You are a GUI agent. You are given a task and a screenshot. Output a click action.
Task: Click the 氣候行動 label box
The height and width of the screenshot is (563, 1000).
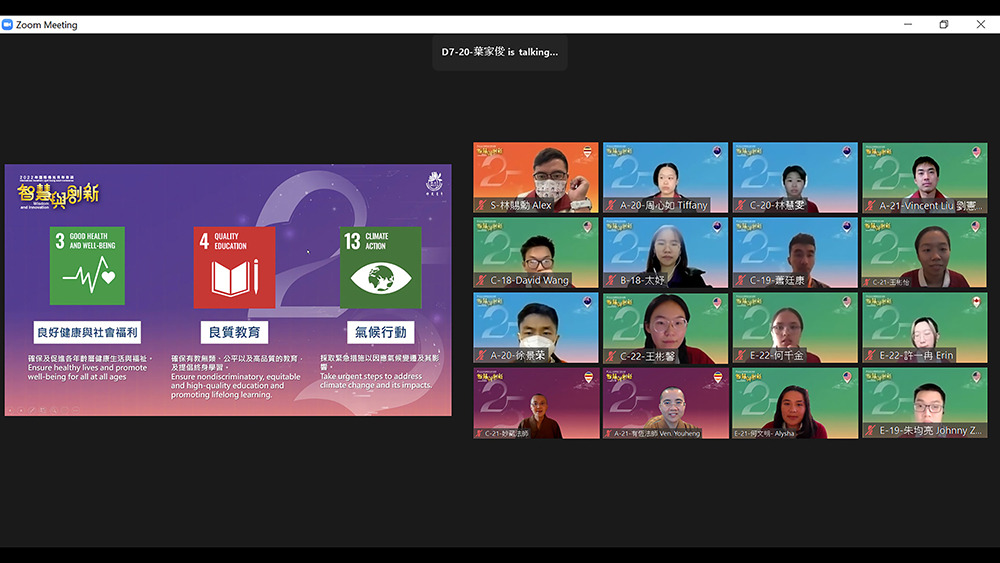[x=380, y=332]
